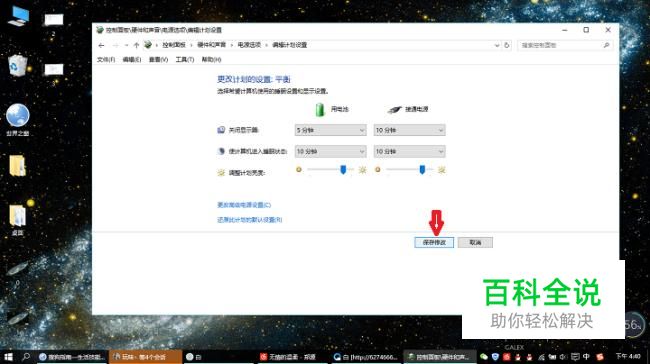Image resolution: width=650 pixels, height=364 pixels.
Task: Open the 帮助(H) menu
Action: [x=211, y=60]
